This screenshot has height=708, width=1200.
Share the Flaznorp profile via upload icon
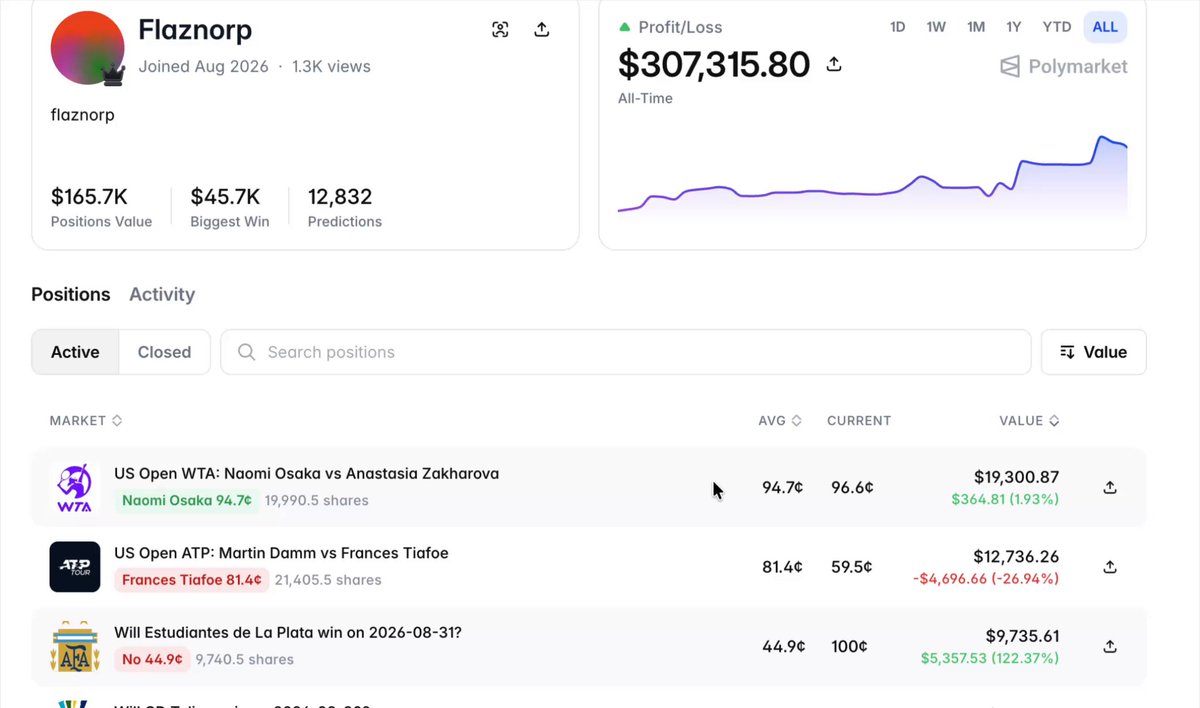click(542, 30)
